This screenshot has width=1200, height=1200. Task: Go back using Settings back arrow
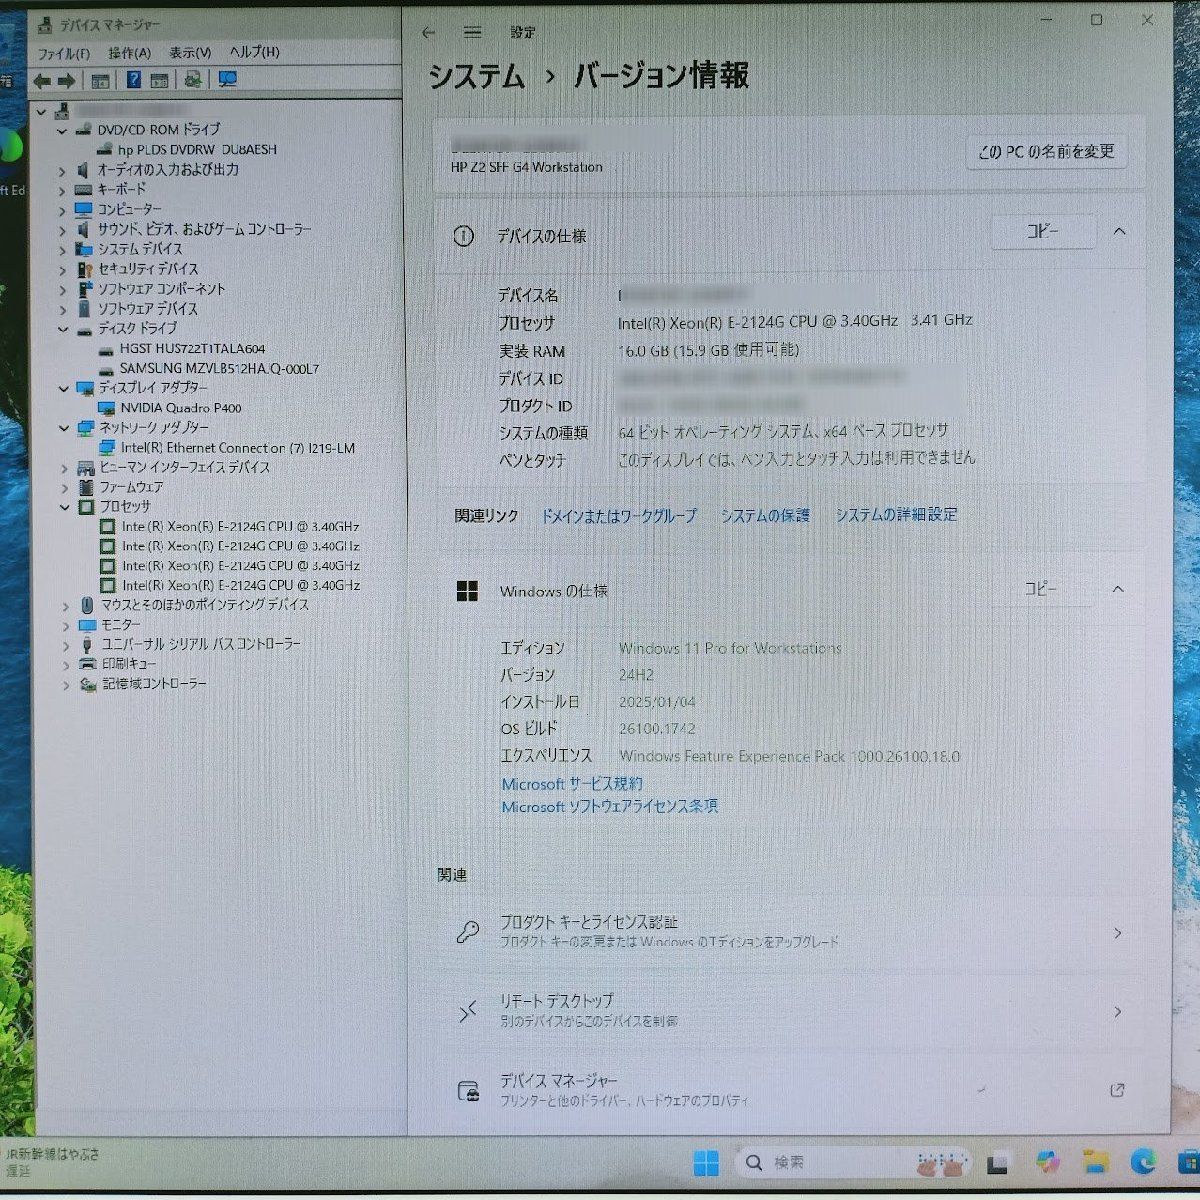(x=429, y=33)
